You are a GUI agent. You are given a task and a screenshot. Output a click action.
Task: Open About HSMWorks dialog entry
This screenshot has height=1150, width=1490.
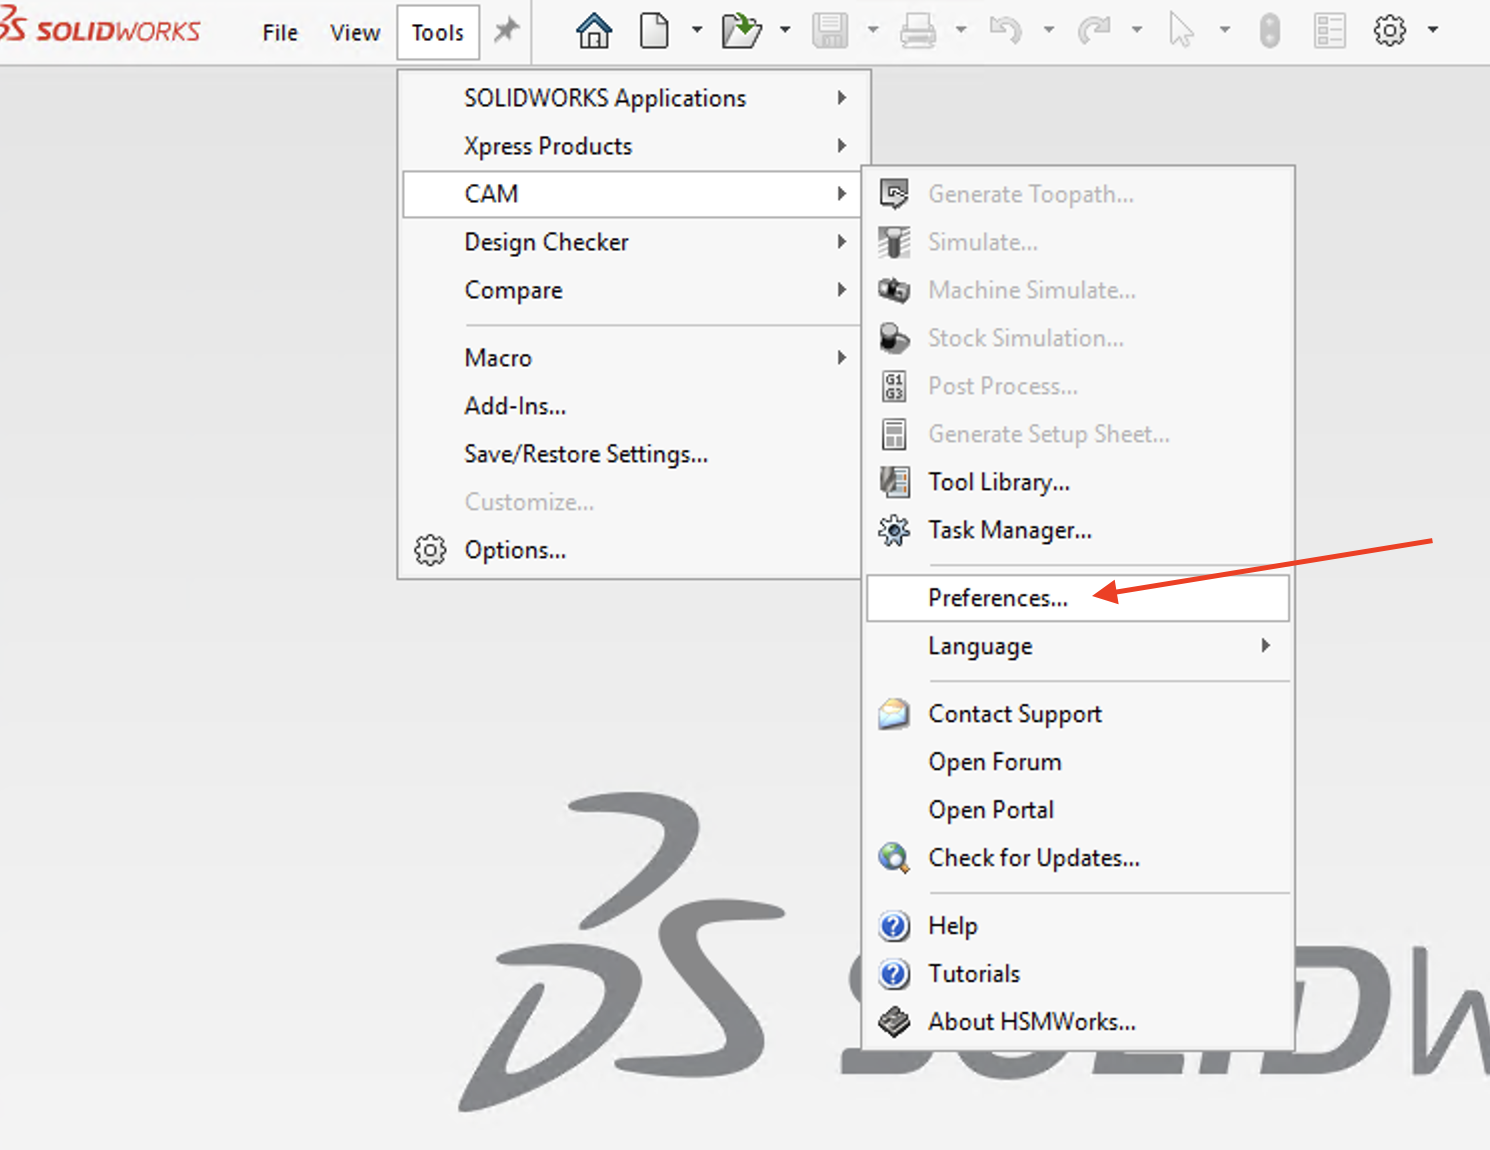(1079, 1022)
